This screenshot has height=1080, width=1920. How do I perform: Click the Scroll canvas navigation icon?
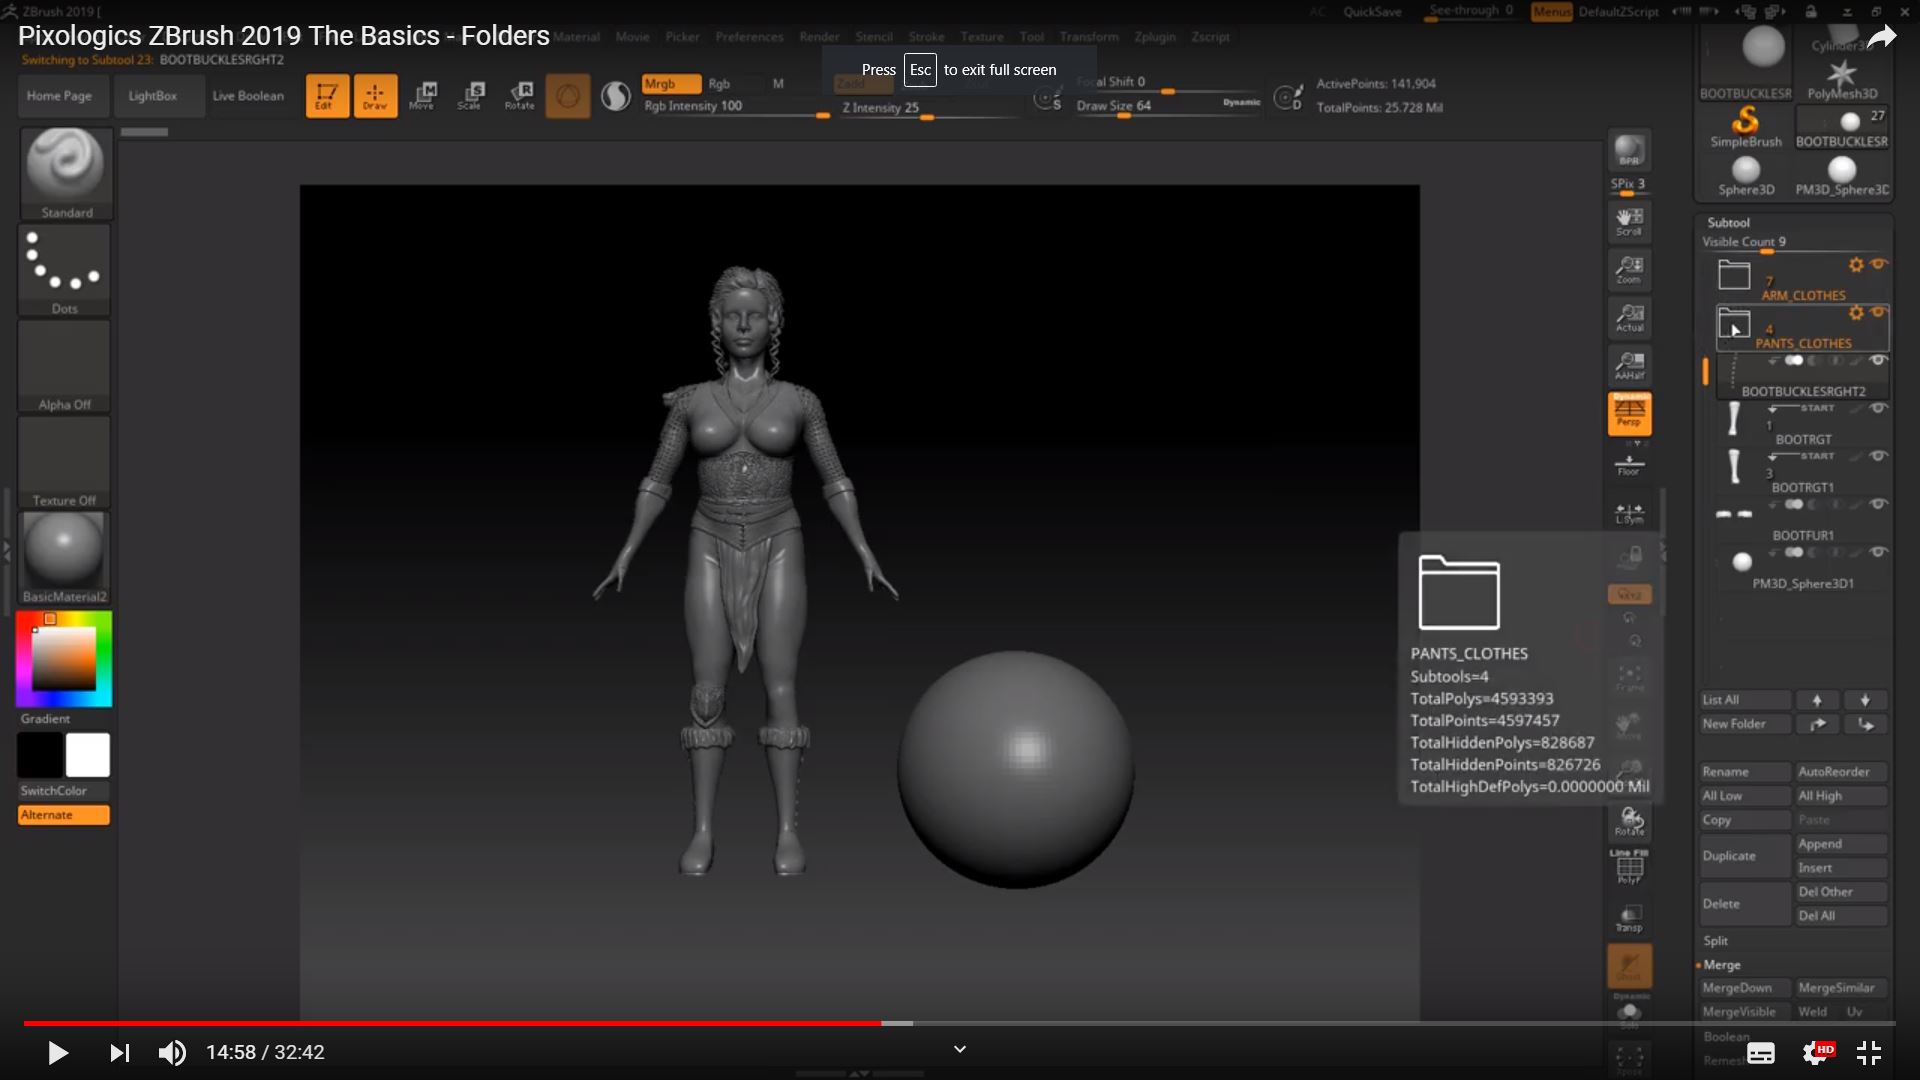coord(1629,222)
